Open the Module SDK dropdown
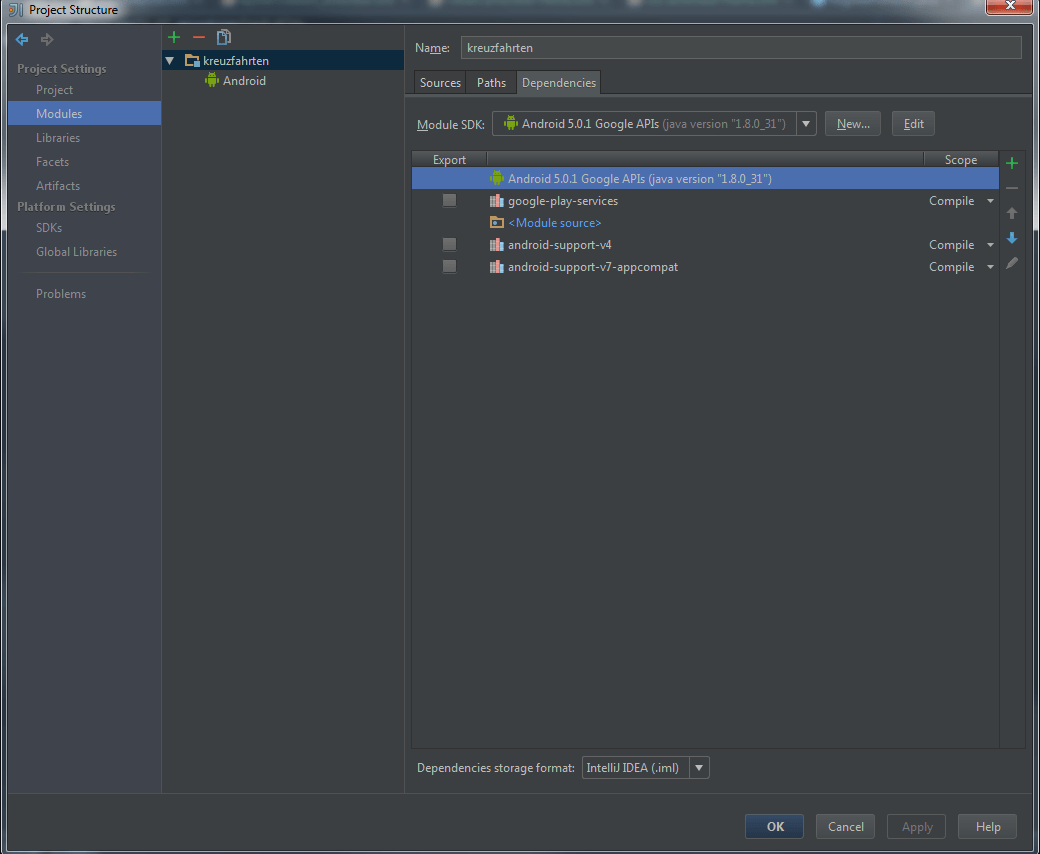This screenshot has width=1040, height=854. 806,124
